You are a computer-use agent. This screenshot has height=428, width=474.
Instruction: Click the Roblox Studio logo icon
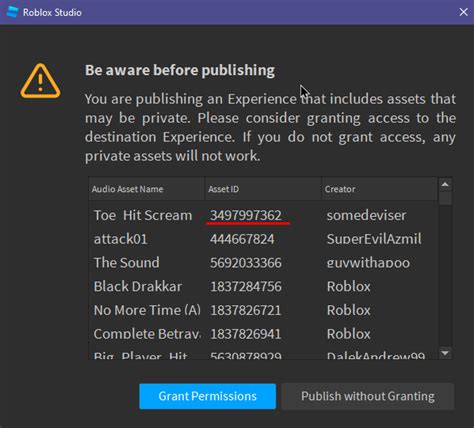tap(12, 12)
